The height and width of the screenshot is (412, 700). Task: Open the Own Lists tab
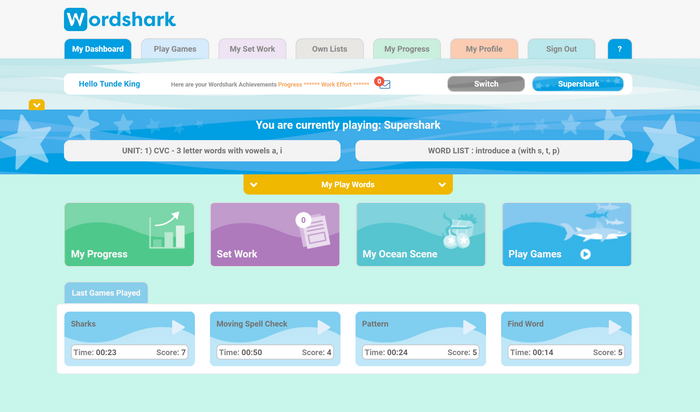(329, 49)
